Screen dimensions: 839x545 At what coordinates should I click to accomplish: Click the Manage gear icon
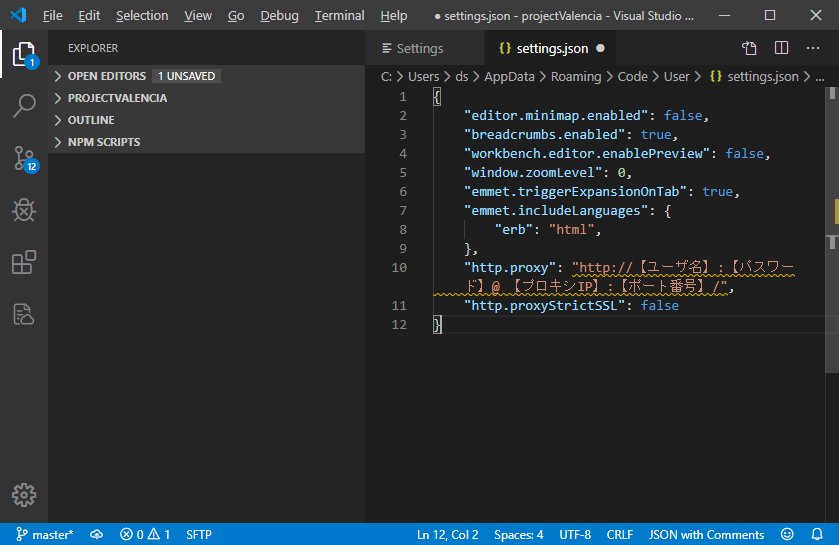(x=24, y=494)
